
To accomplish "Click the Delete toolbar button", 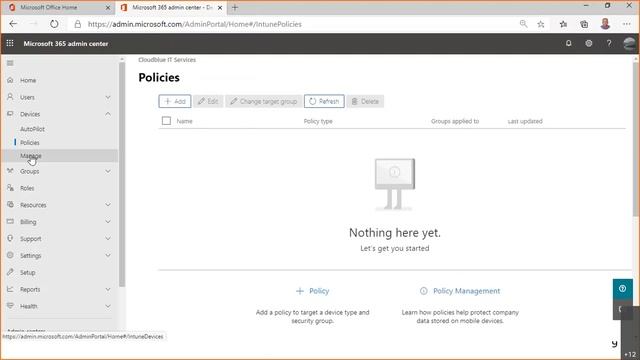I will click(365, 101).
